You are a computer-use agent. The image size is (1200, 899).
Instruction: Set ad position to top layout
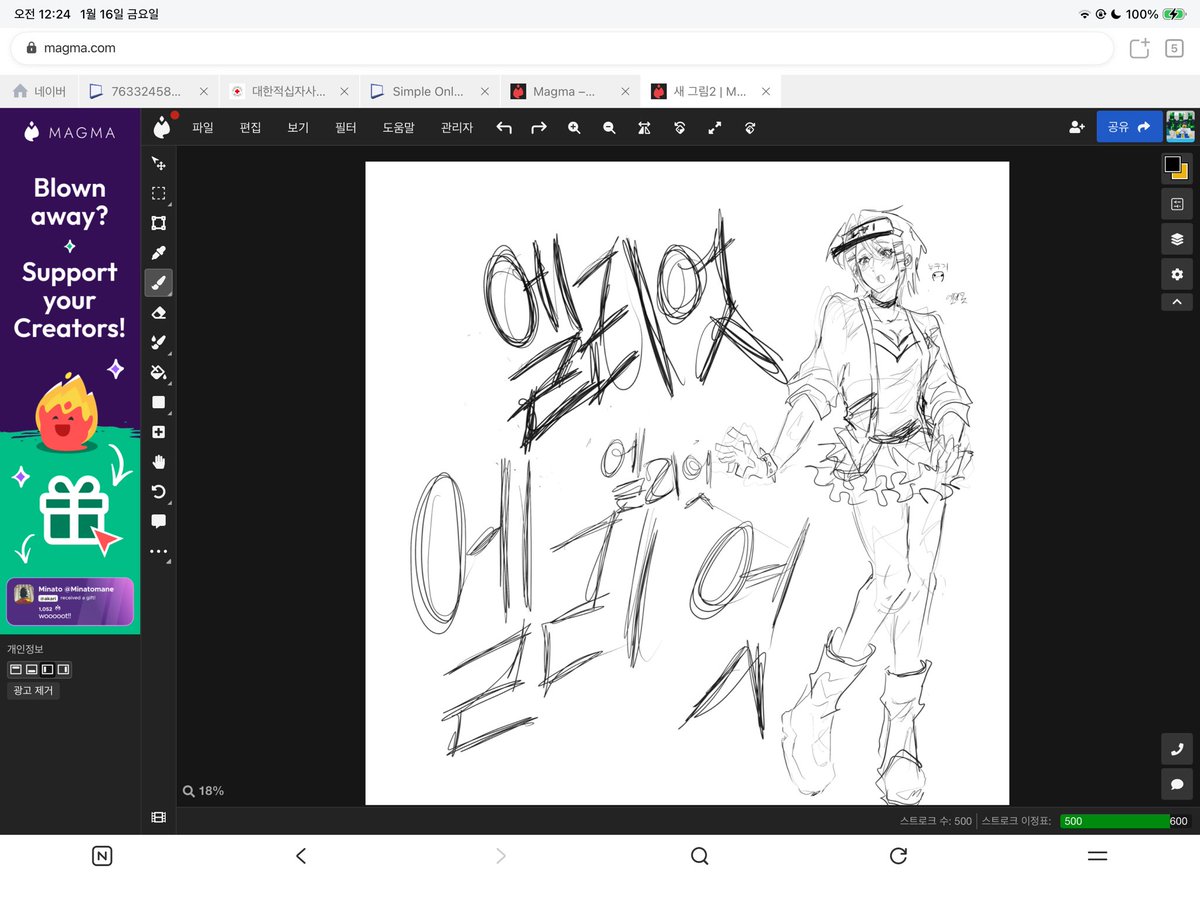point(15,669)
